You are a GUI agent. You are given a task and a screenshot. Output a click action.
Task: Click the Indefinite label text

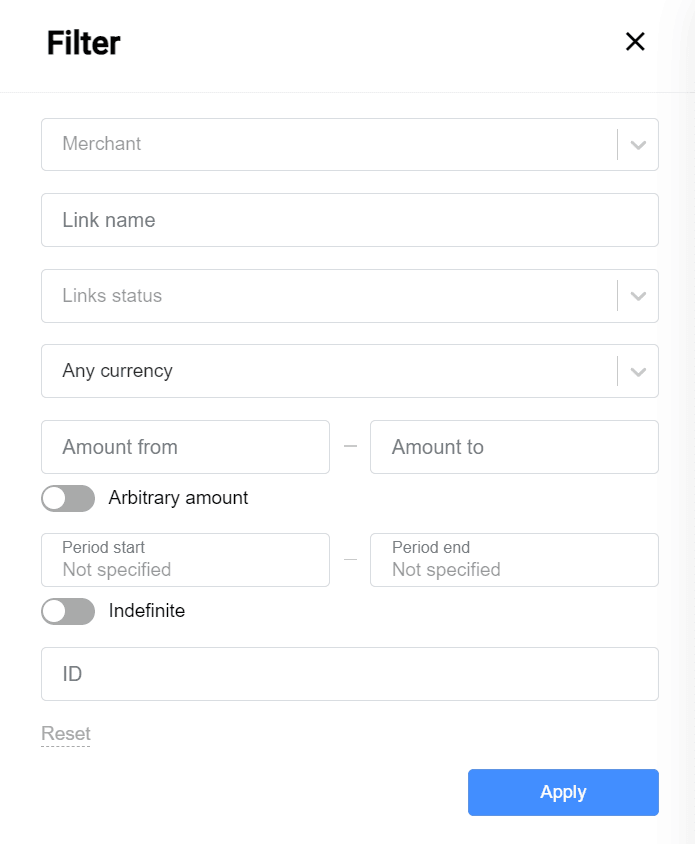click(147, 611)
